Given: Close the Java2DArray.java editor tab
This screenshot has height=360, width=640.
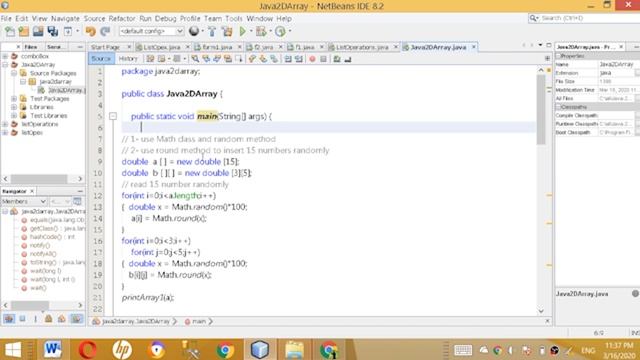Looking at the screenshot, I should 473,47.
